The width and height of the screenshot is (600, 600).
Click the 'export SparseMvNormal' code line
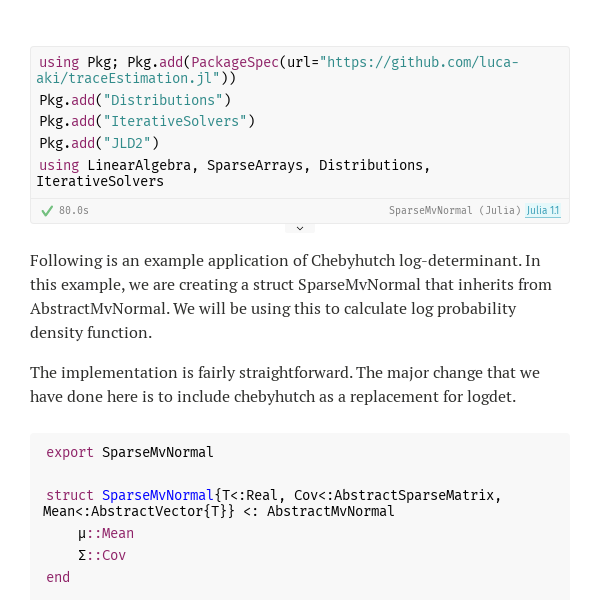tap(130, 452)
